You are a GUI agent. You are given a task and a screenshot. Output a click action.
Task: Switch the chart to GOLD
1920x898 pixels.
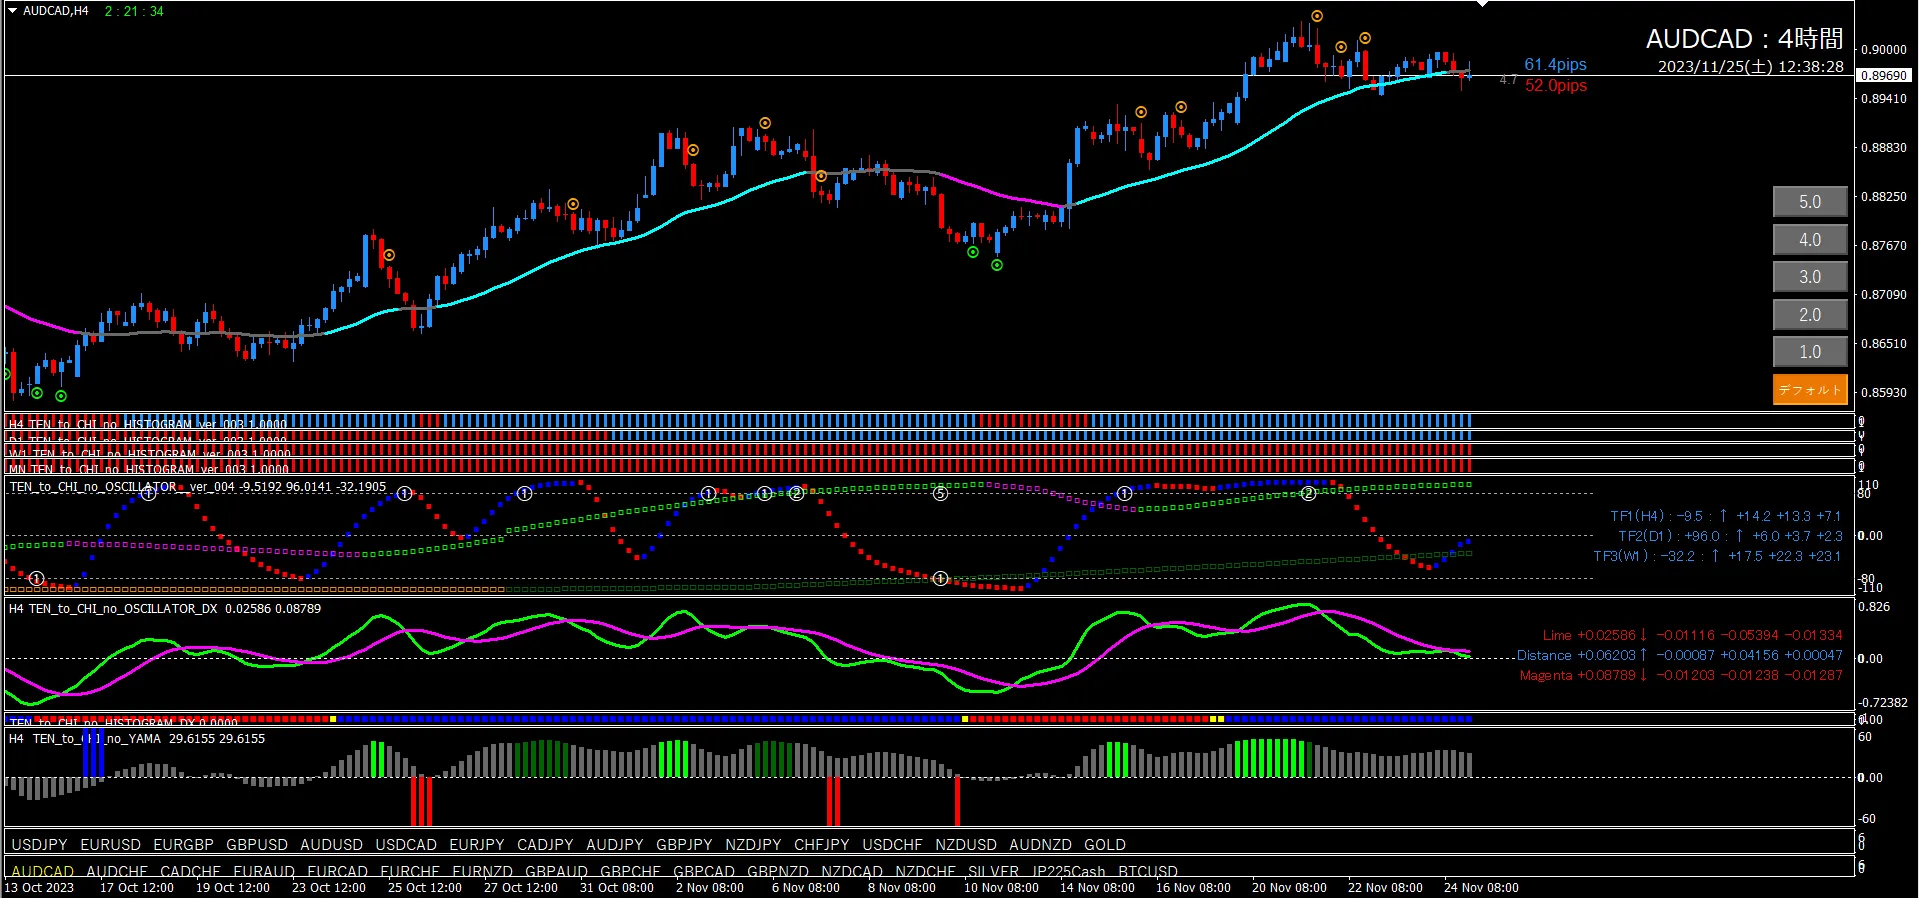[1105, 845]
